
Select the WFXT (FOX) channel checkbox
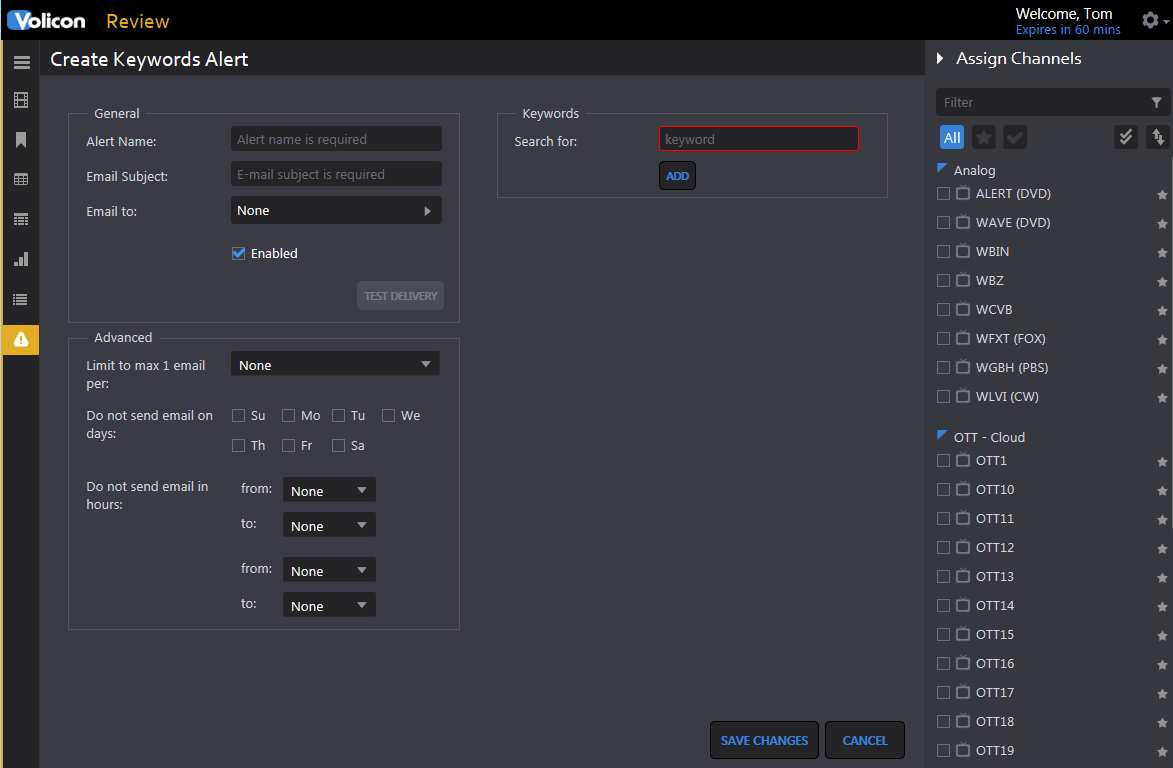coord(943,339)
